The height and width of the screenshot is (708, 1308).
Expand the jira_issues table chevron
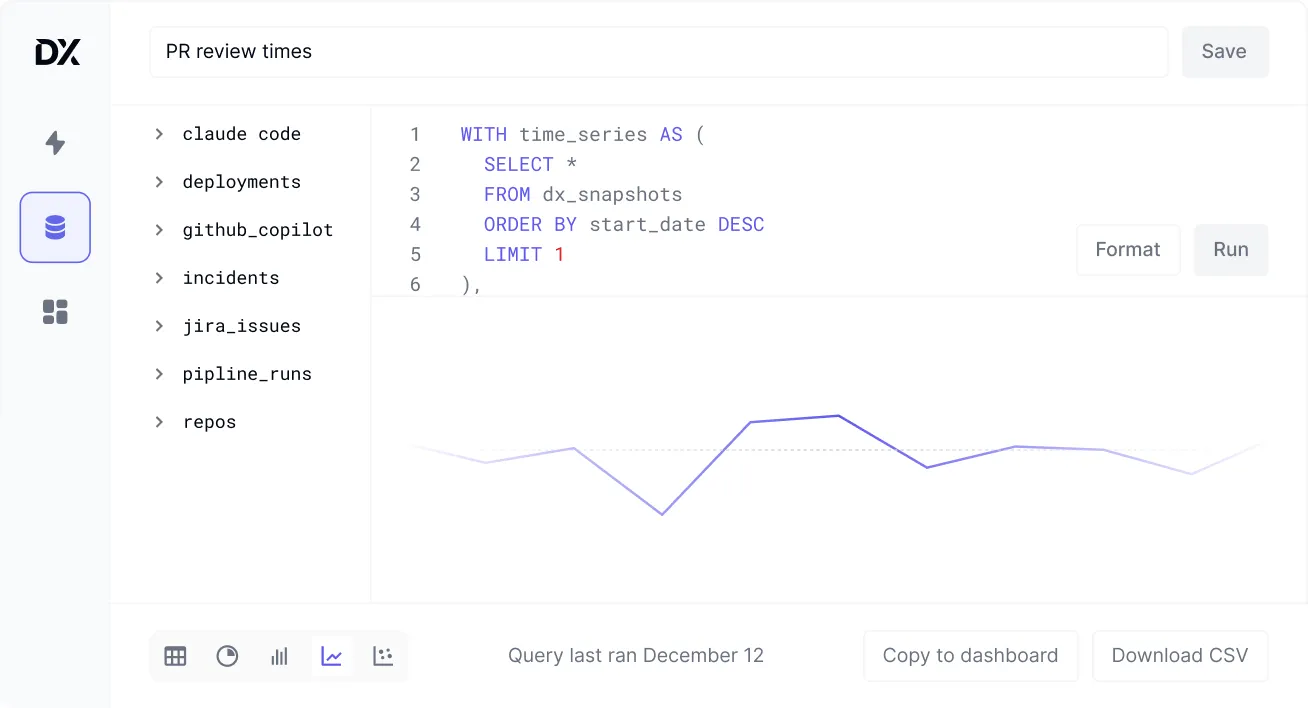point(159,325)
